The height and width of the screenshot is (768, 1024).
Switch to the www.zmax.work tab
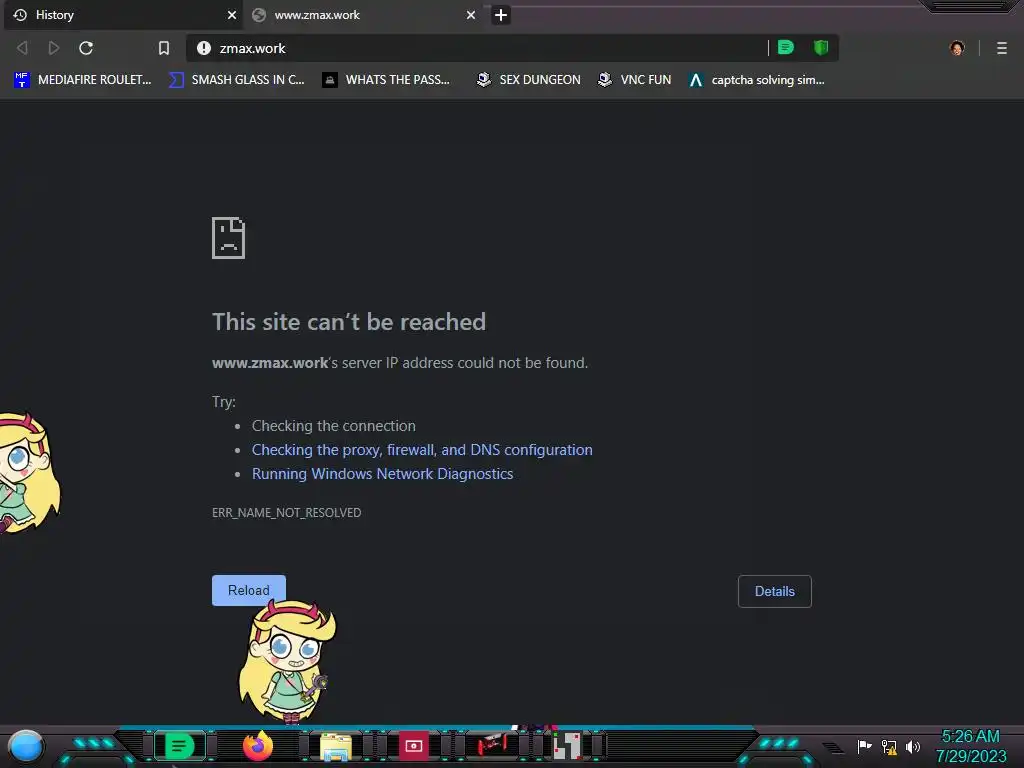pos(364,15)
